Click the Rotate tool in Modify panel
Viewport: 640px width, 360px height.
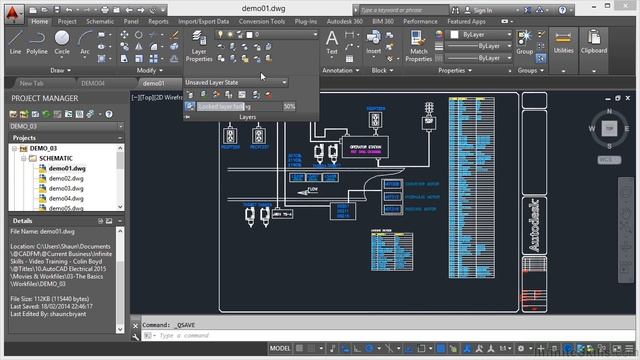point(139,35)
